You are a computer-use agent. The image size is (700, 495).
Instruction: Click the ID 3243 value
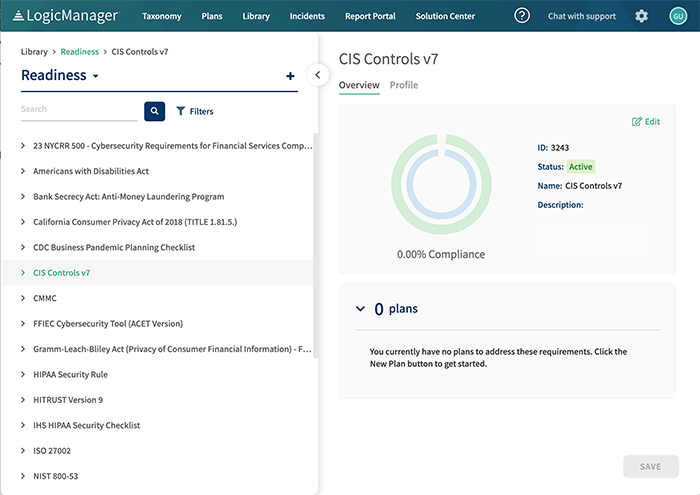tap(560, 148)
